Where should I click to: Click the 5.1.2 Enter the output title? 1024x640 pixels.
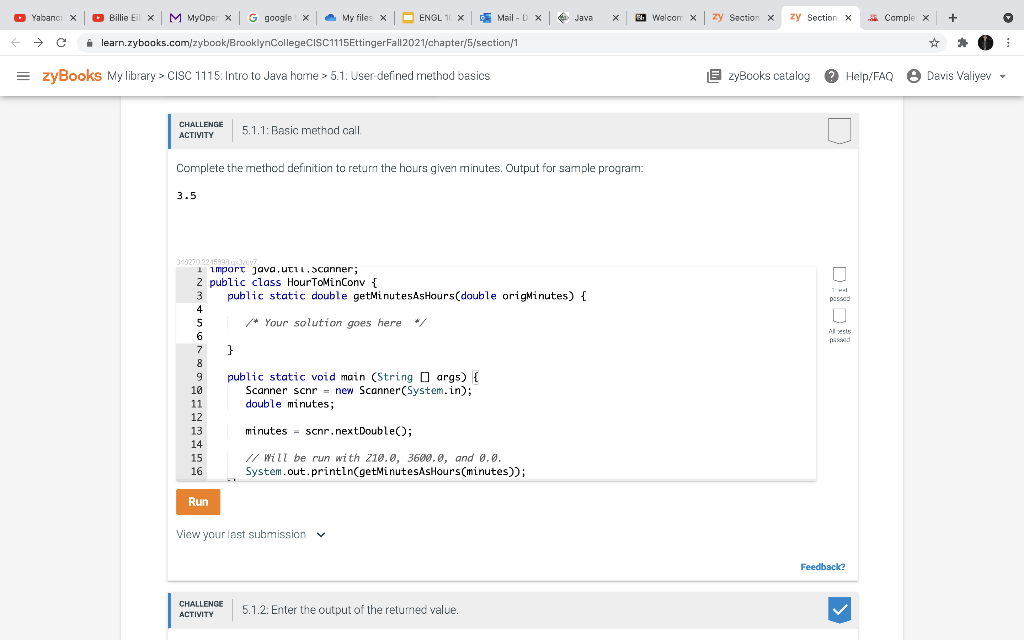click(350, 610)
